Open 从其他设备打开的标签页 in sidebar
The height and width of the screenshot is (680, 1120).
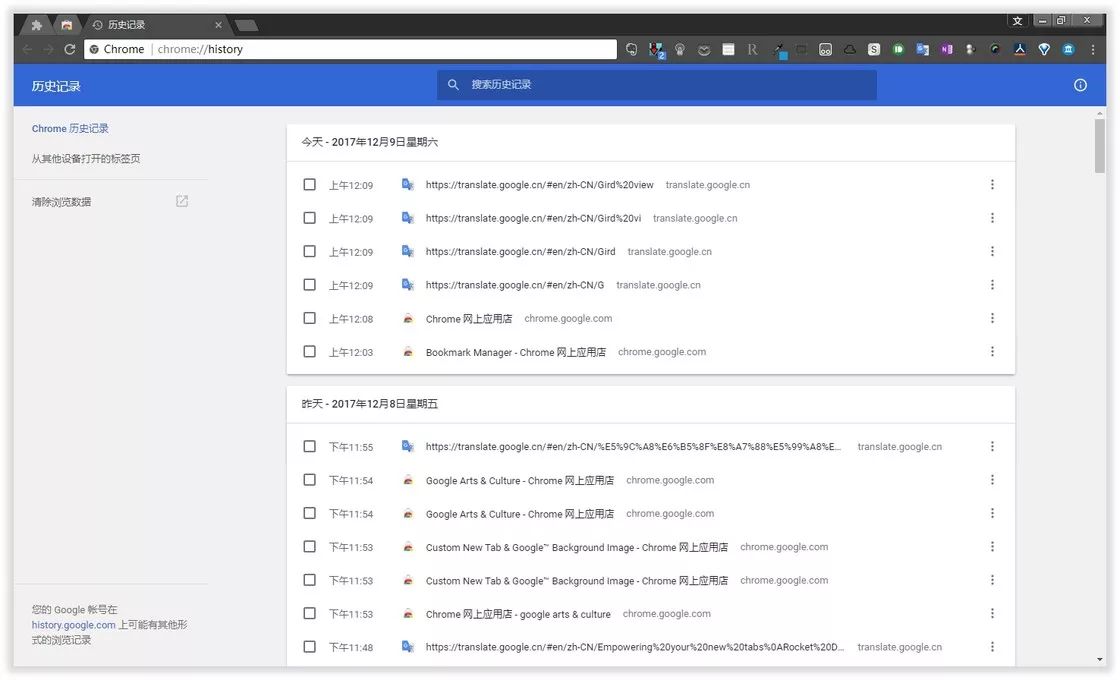[86, 159]
